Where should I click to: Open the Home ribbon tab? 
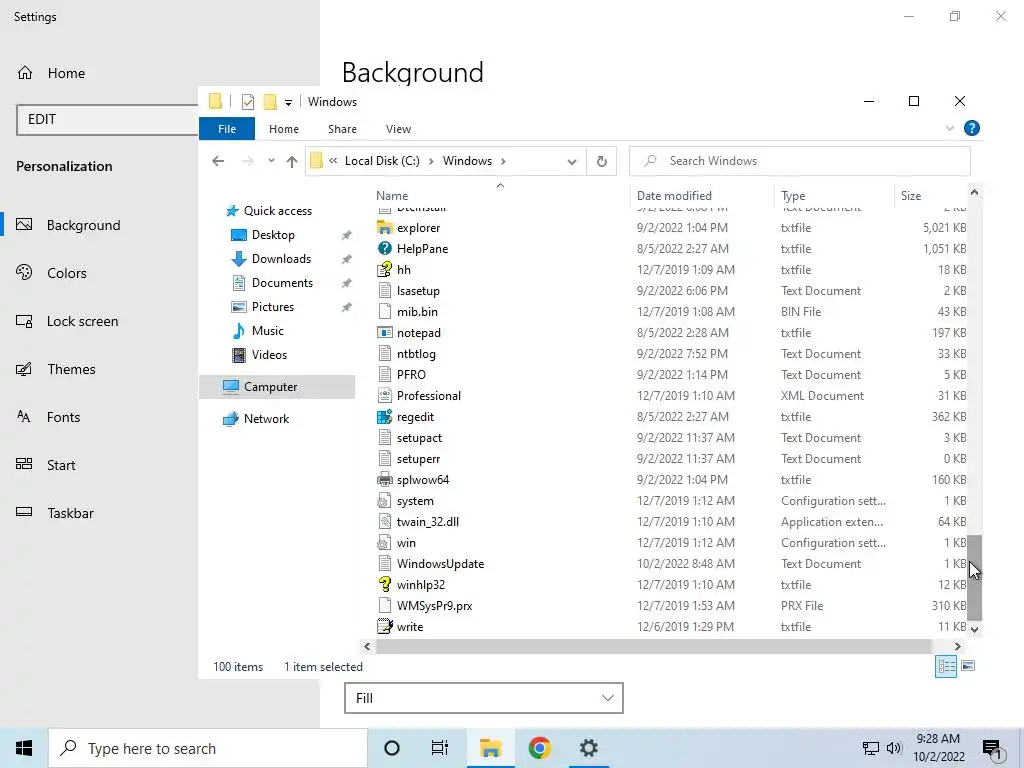(x=284, y=129)
